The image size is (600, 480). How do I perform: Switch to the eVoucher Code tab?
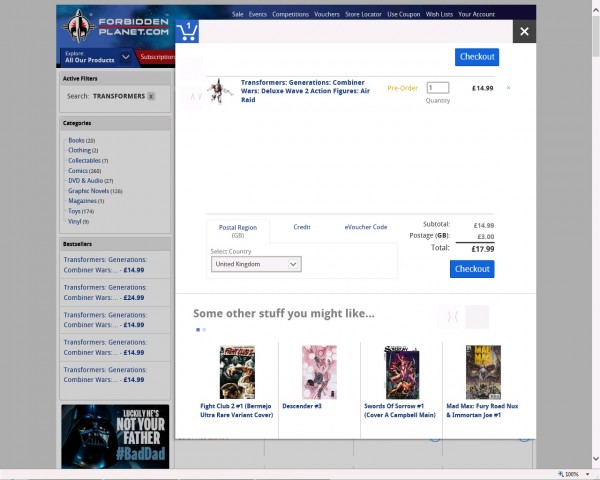(366, 227)
